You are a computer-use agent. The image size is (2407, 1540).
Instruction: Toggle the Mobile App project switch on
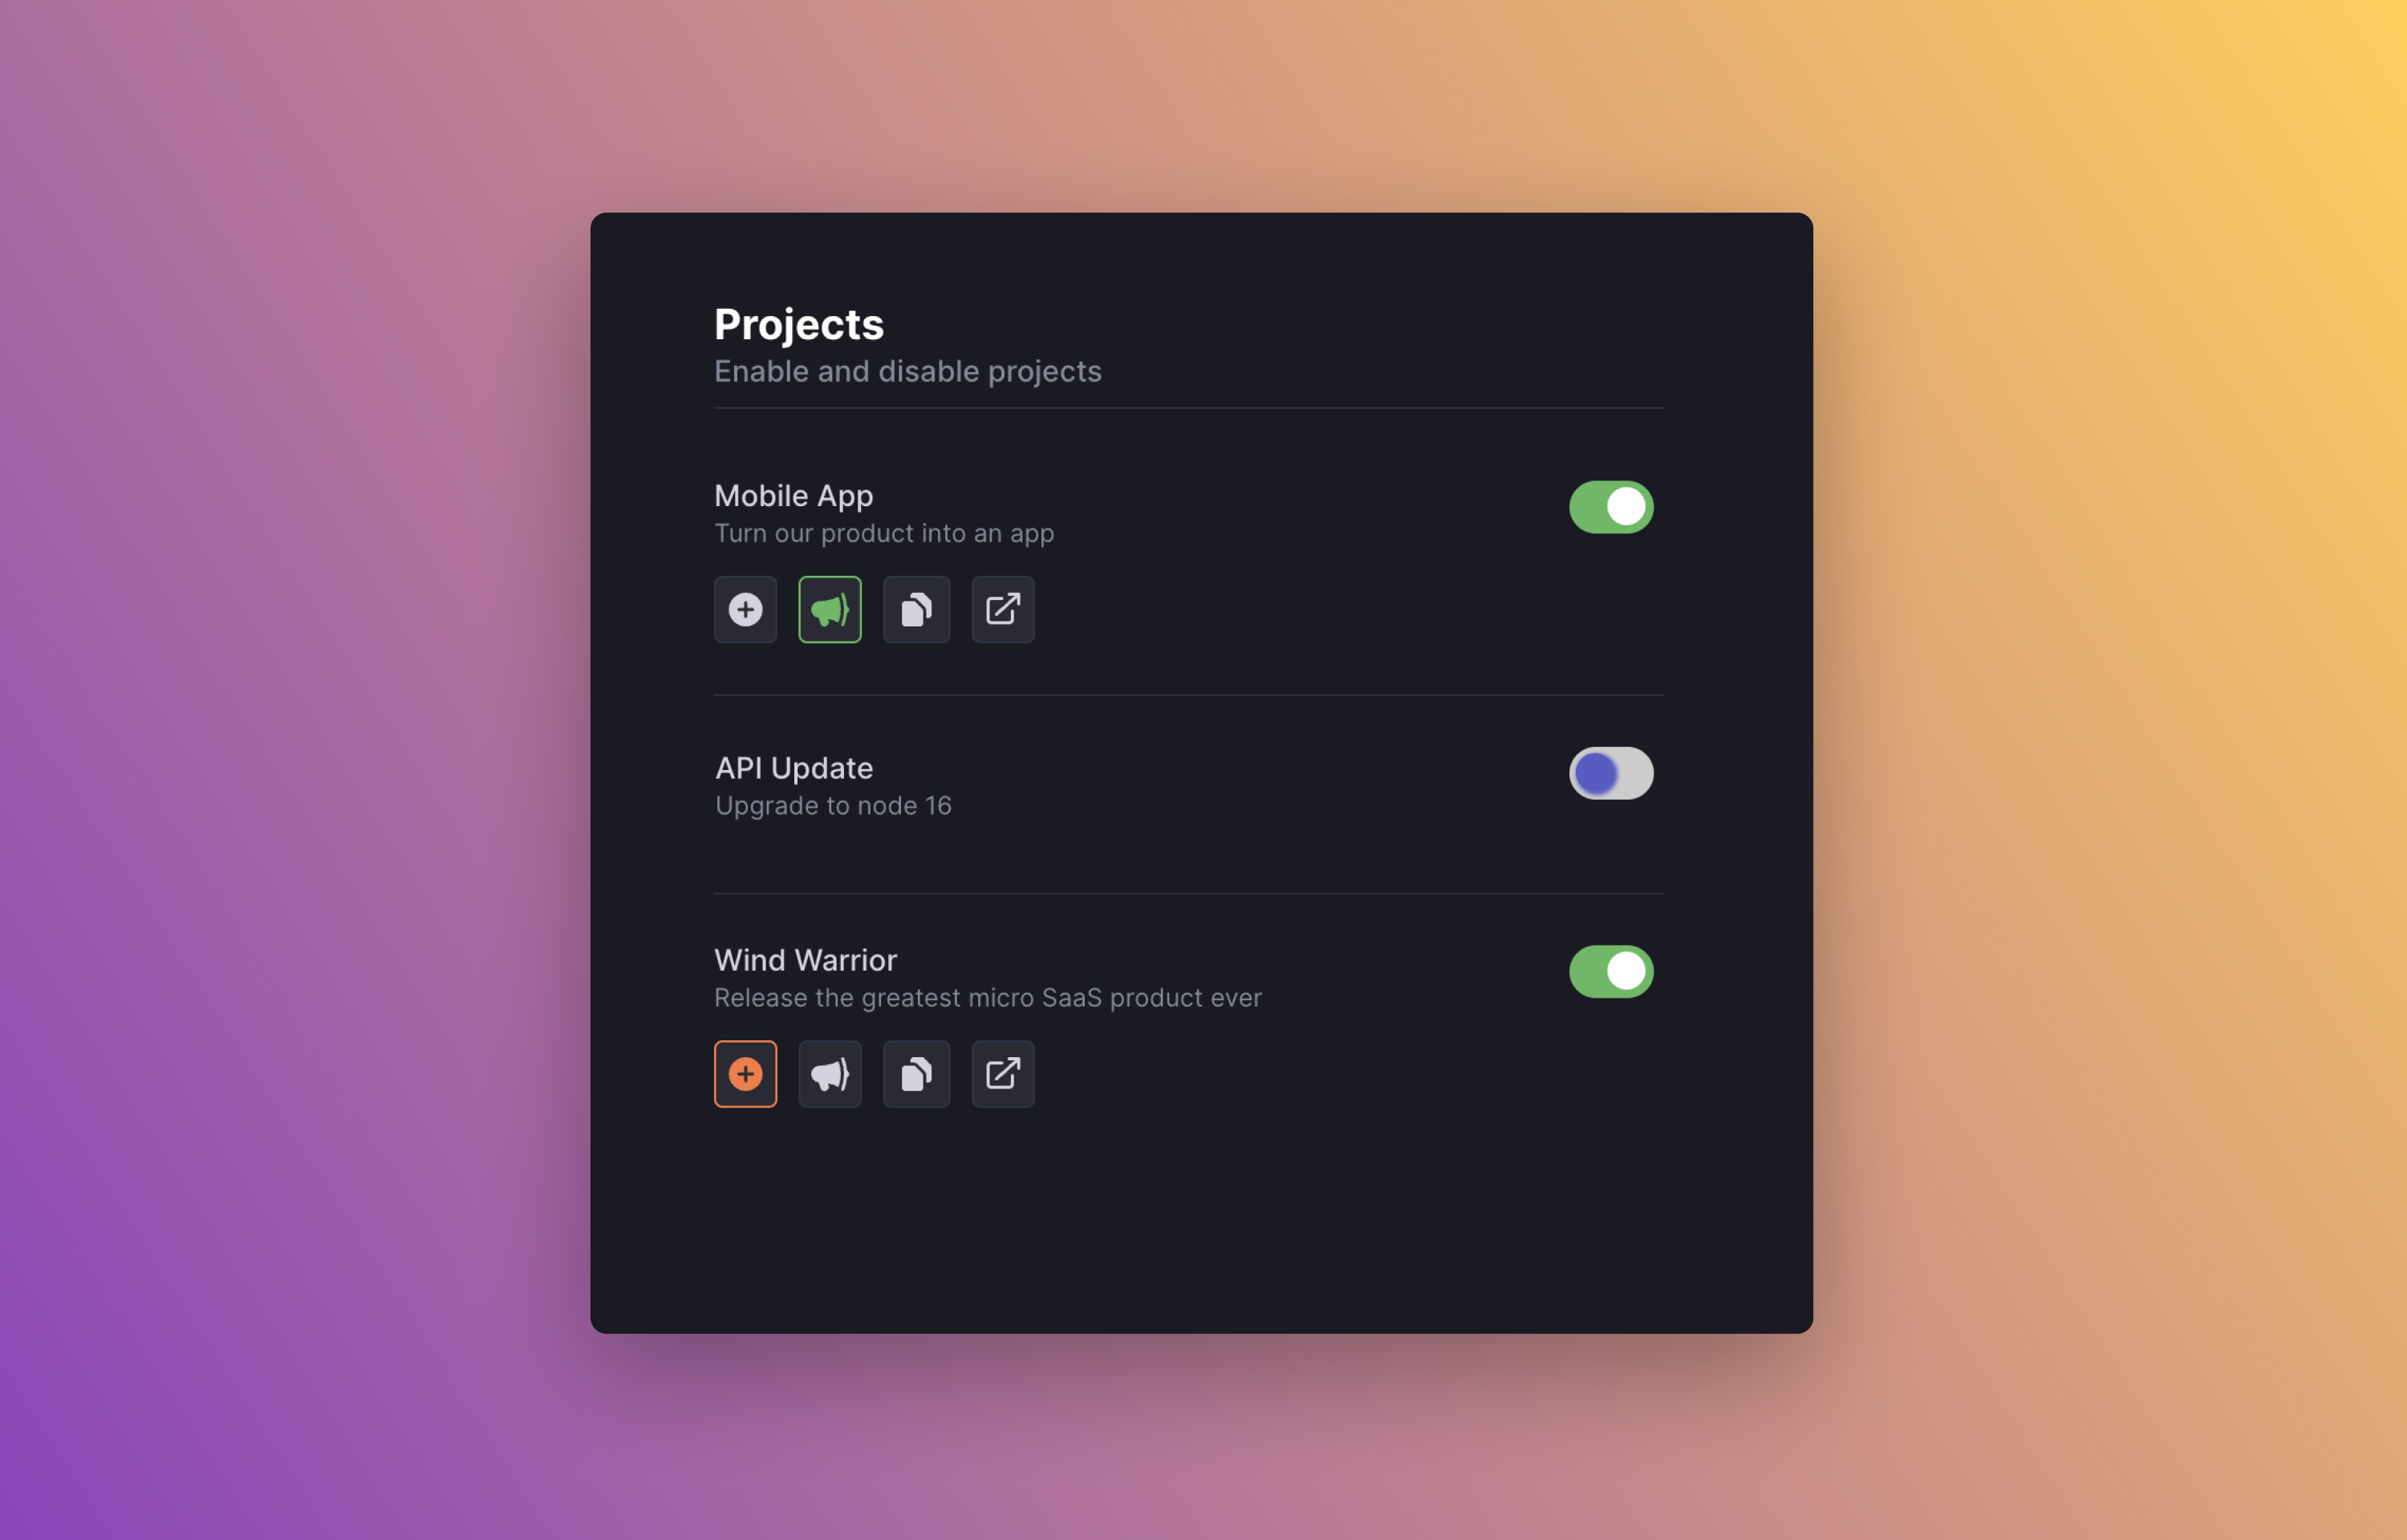click(x=1610, y=507)
